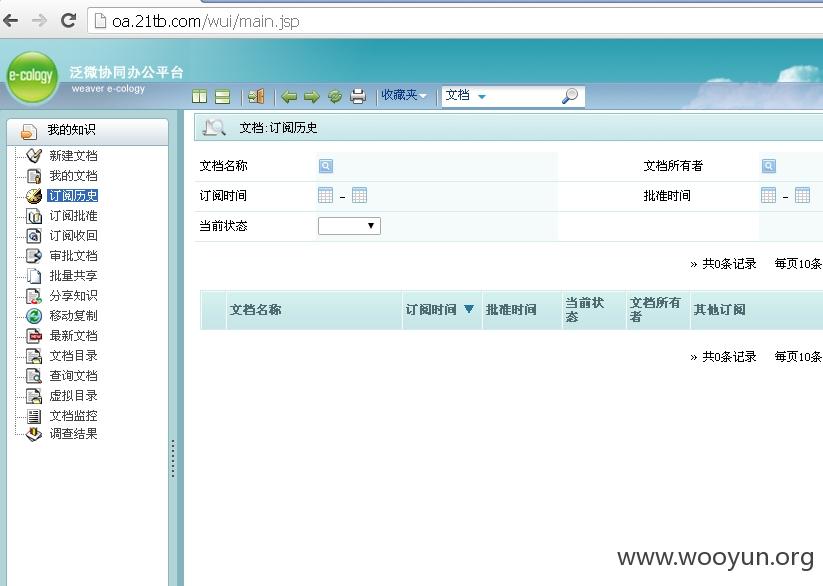Click the 订阅历史 palette icon

click(34, 196)
